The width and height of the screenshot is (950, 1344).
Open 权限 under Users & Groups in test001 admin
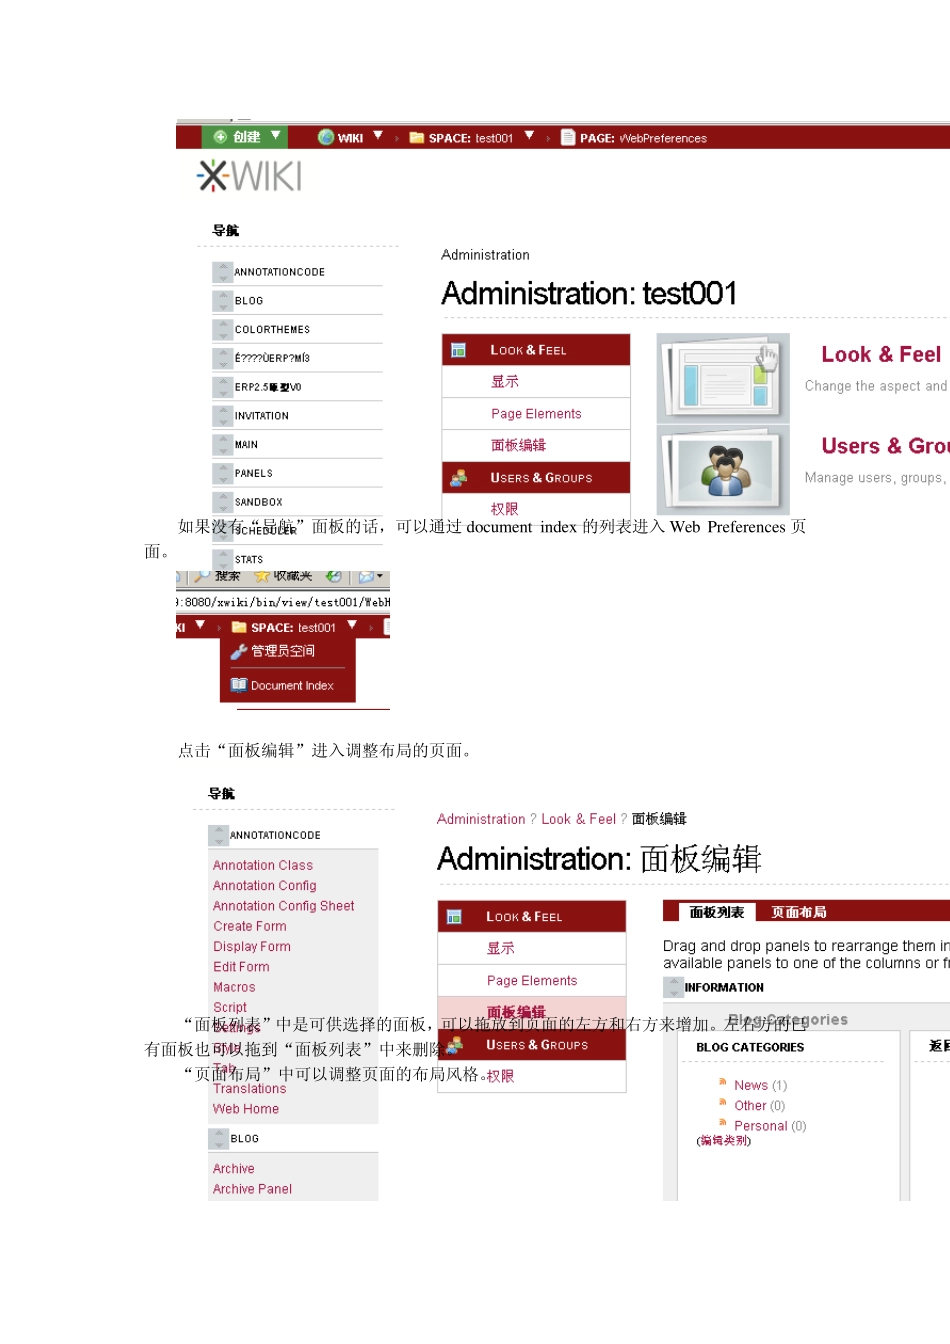[505, 508]
